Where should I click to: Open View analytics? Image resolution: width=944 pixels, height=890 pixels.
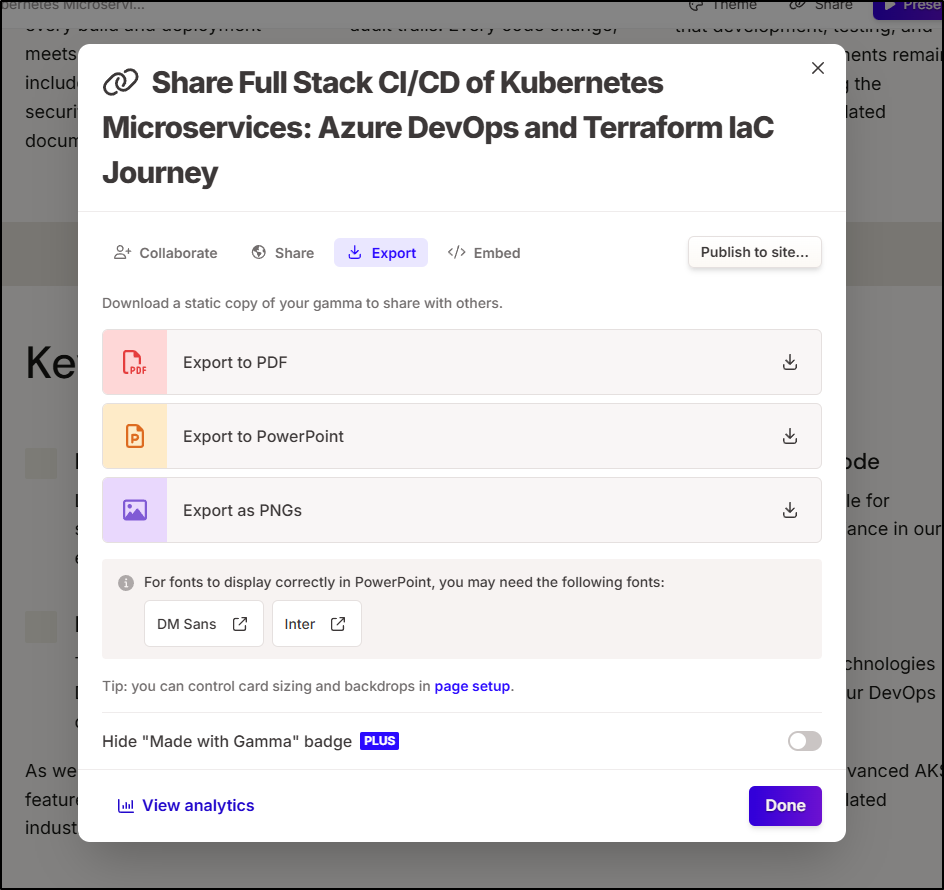tap(186, 806)
